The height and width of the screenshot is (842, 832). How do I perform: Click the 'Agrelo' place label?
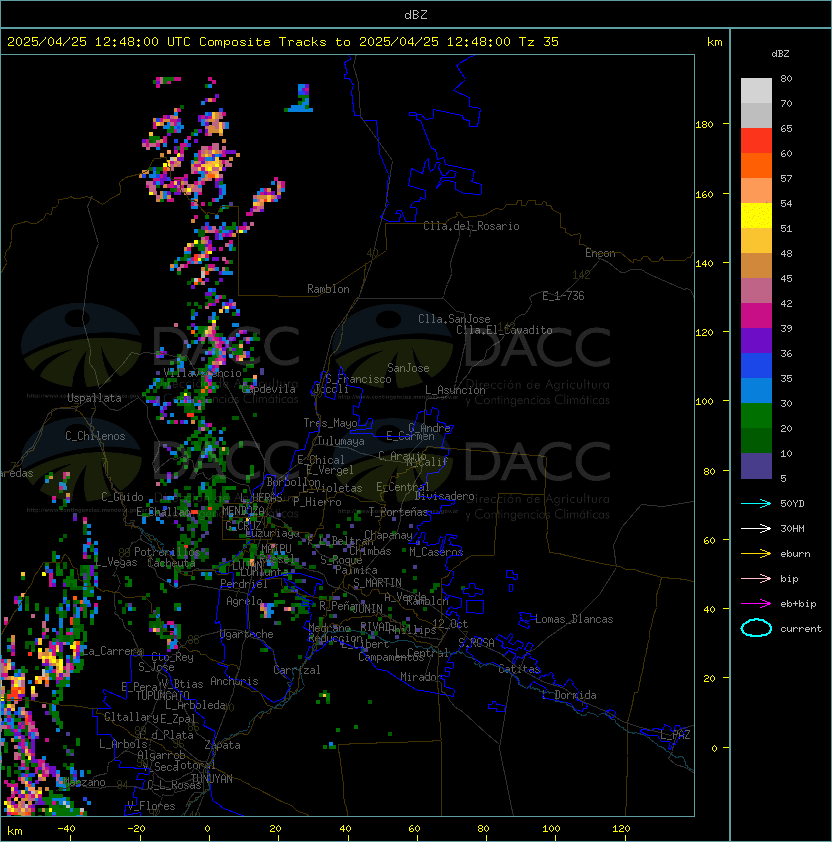coord(244,601)
